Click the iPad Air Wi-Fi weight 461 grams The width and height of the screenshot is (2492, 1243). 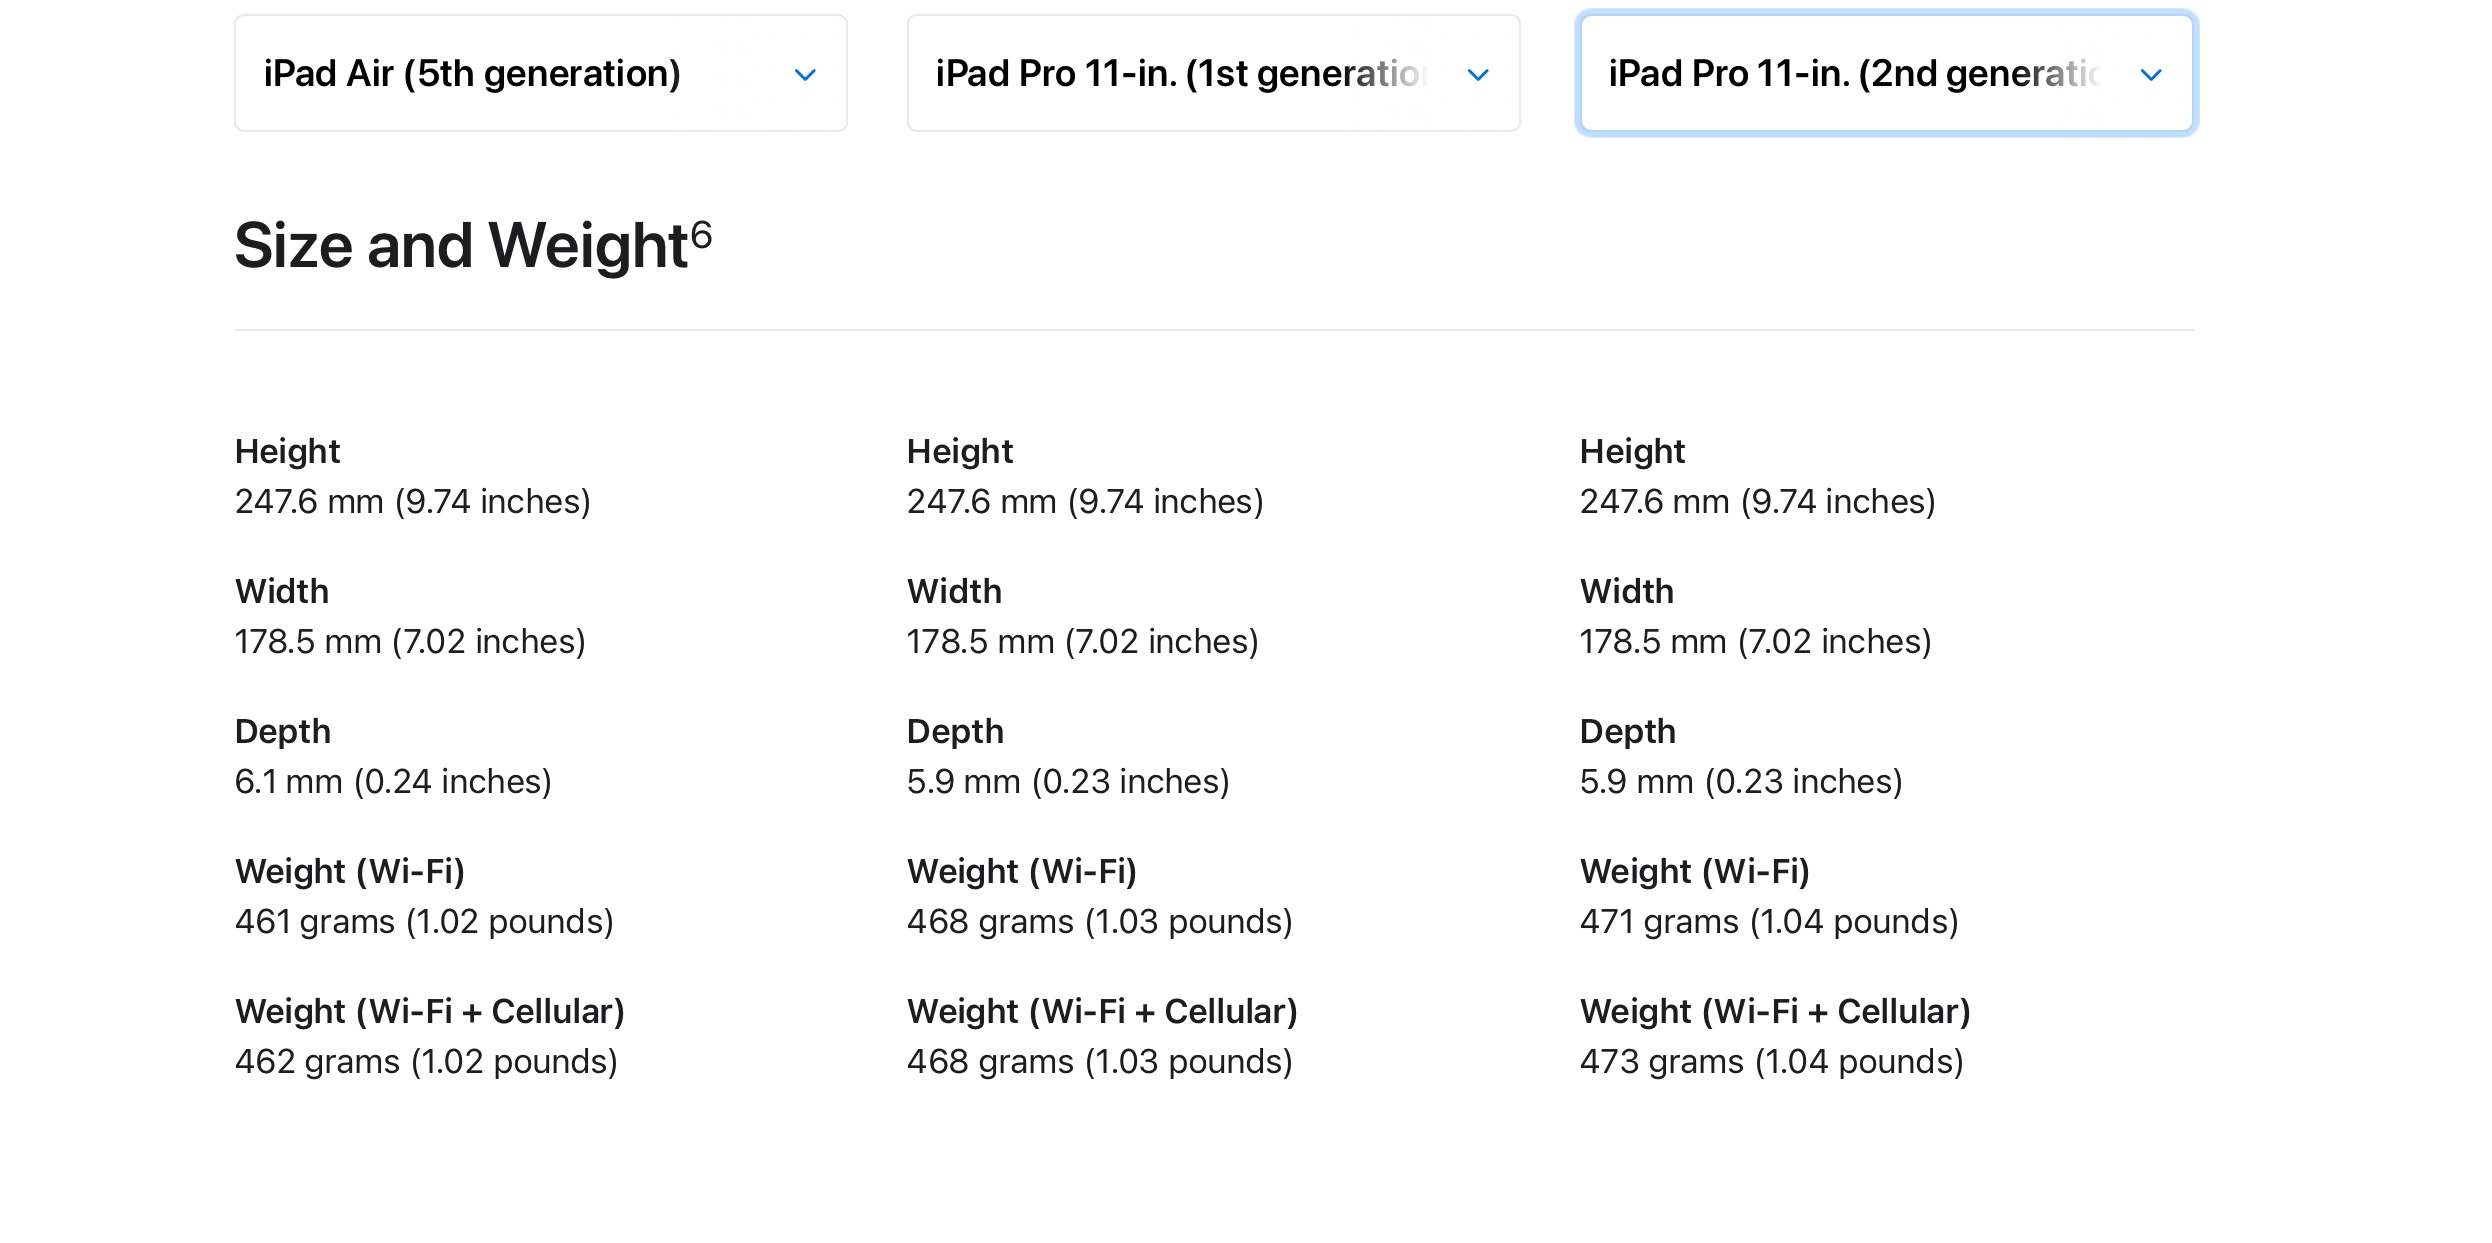point(424,922)
